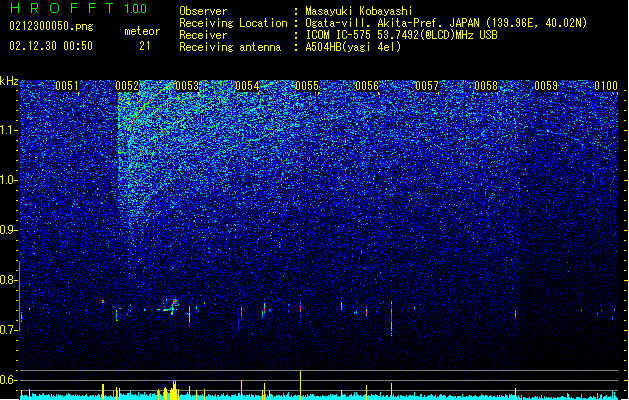Click the 0059 time marker

click(546, 86)
